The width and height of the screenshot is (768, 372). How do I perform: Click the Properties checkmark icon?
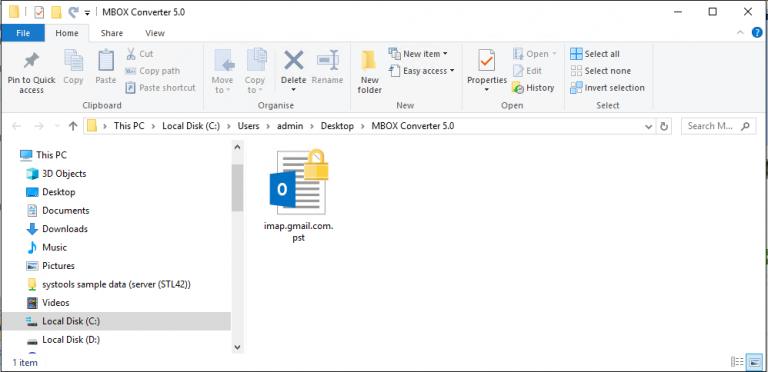point(487,61)
